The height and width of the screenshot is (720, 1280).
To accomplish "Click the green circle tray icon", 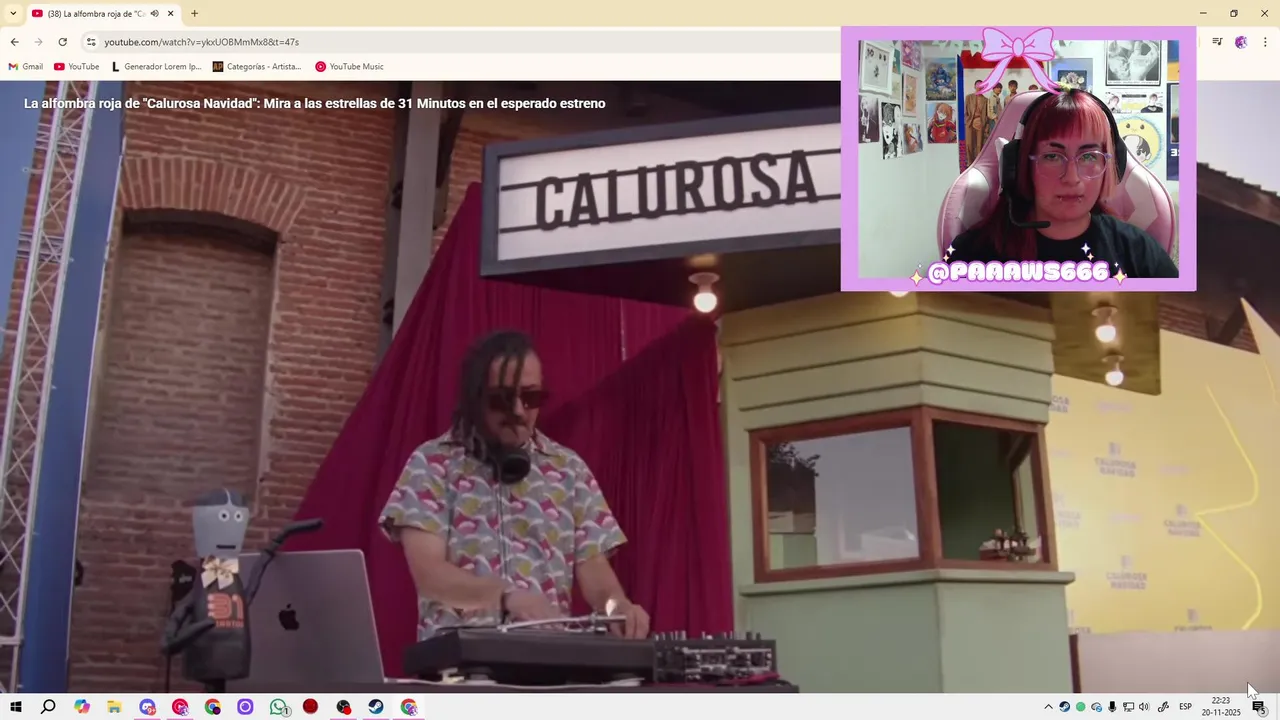I will coord(1080,707).
